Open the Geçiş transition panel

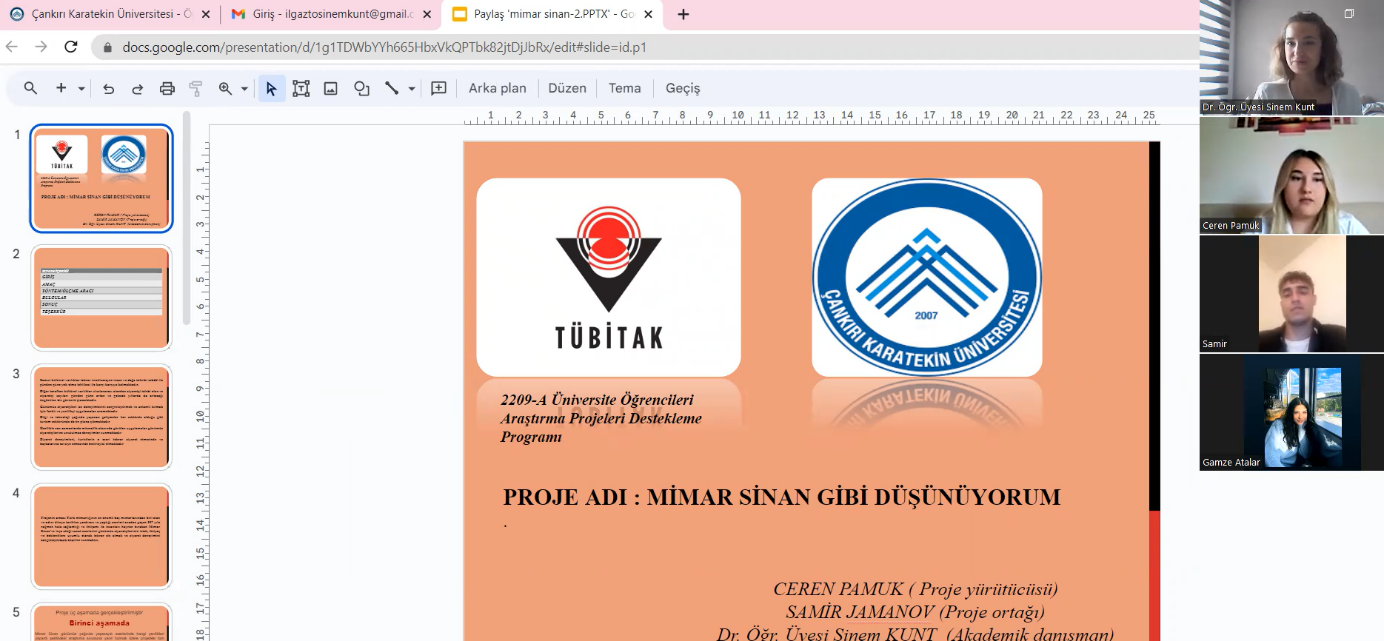(683, 88)
